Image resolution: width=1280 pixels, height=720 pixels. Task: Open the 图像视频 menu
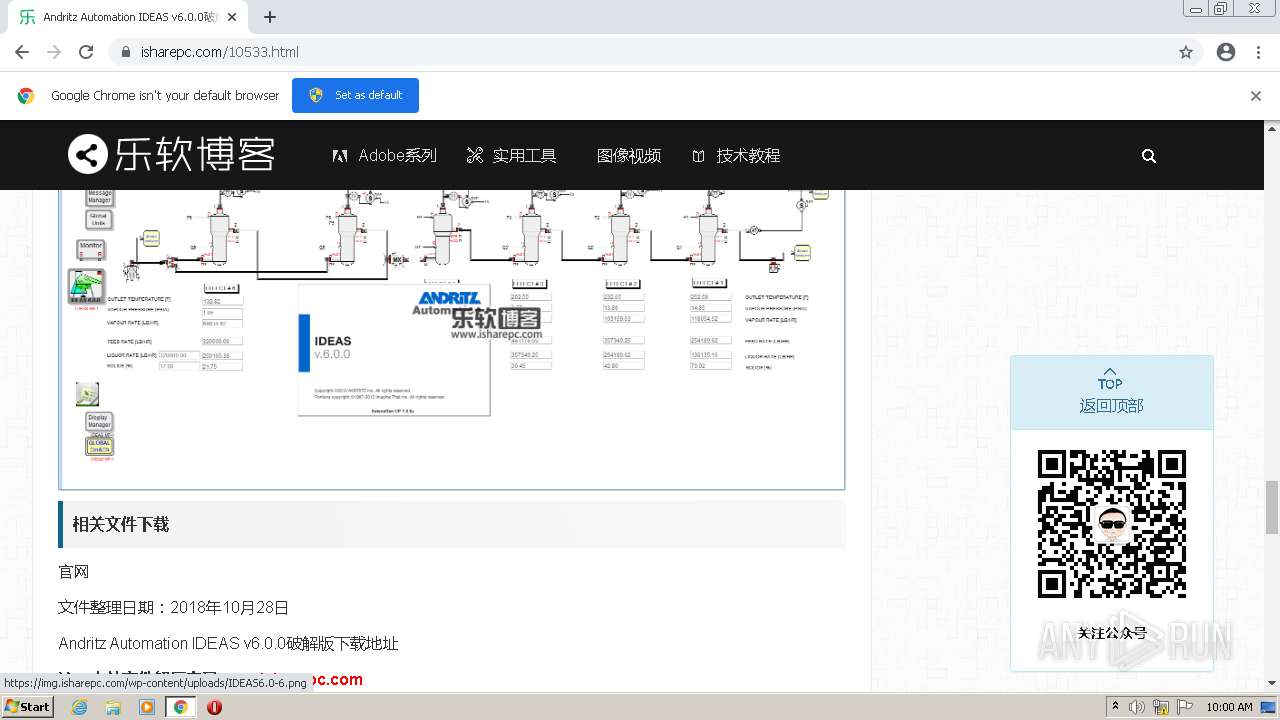click(629, 156)
